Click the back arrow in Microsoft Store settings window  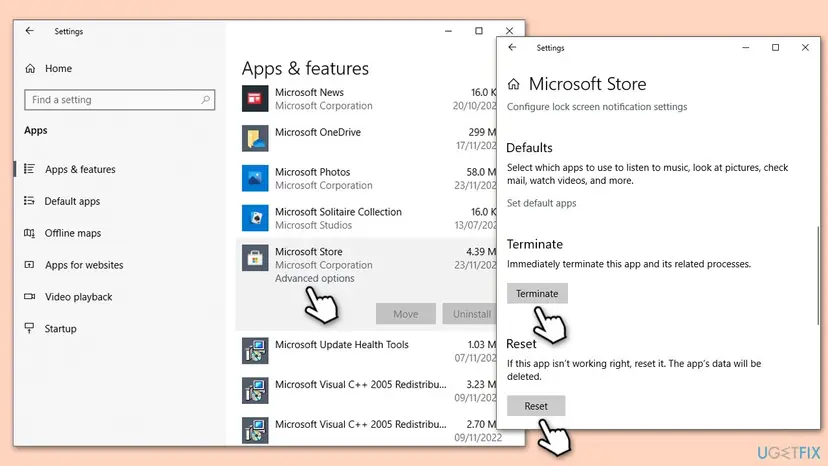coord(512,47)
